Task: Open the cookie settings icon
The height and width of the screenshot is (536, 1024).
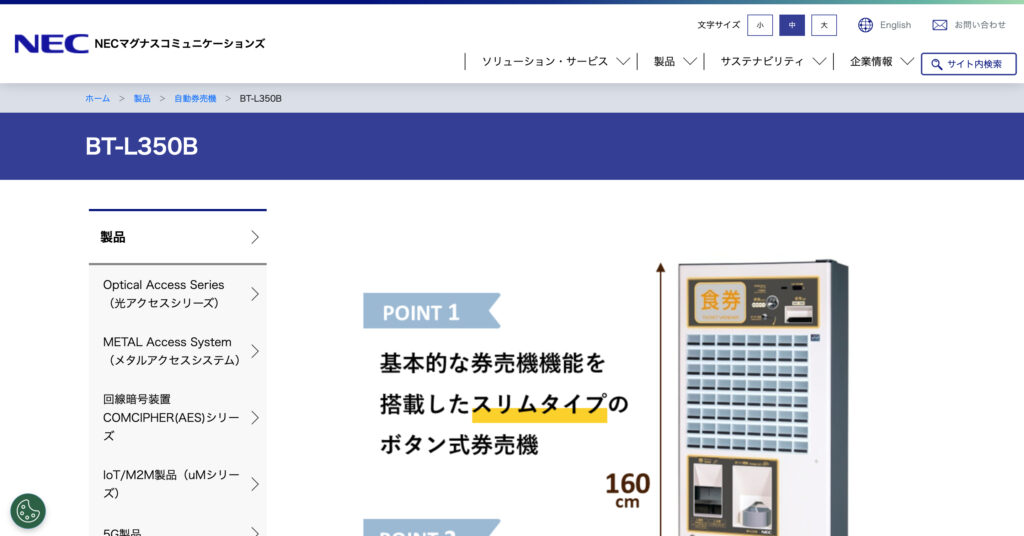Action: click(28, 511)
